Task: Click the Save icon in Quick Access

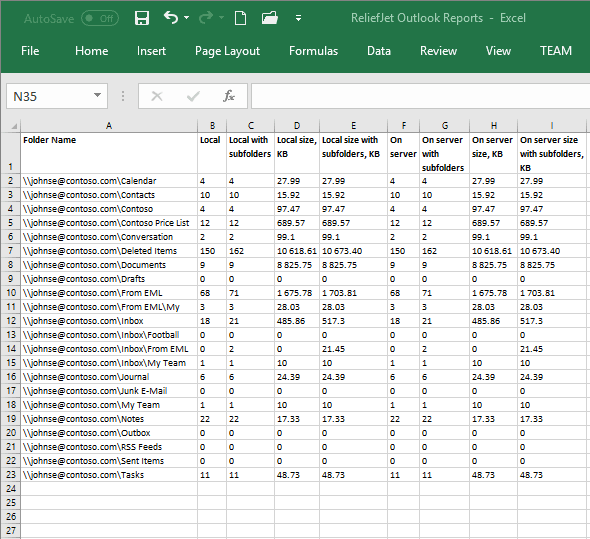Action: pyautogui.click(x=142, y=18)
